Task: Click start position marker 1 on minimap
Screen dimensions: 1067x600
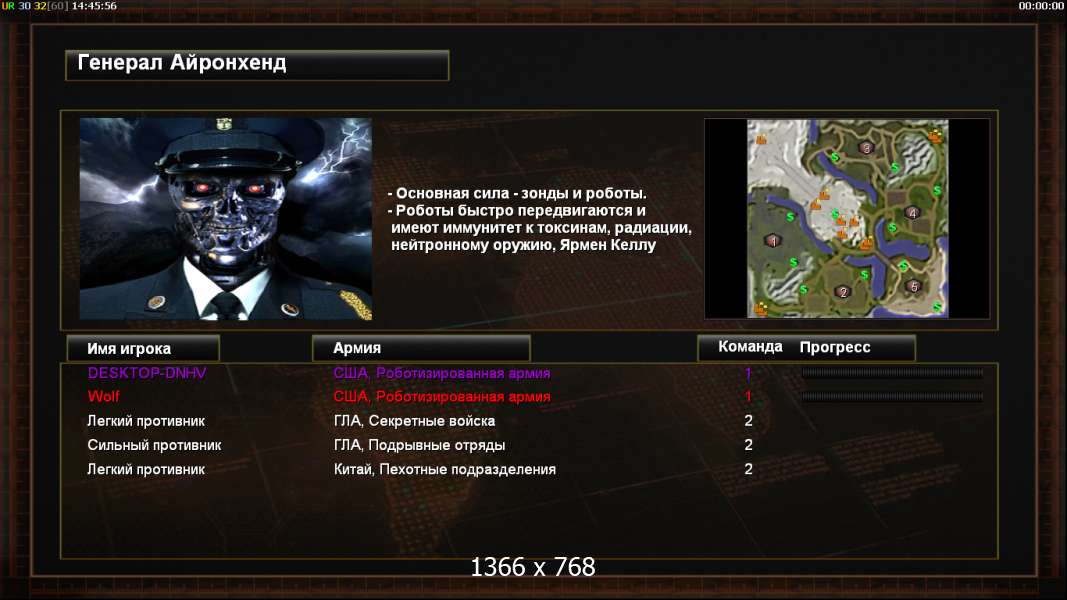Action: point(772,241)
